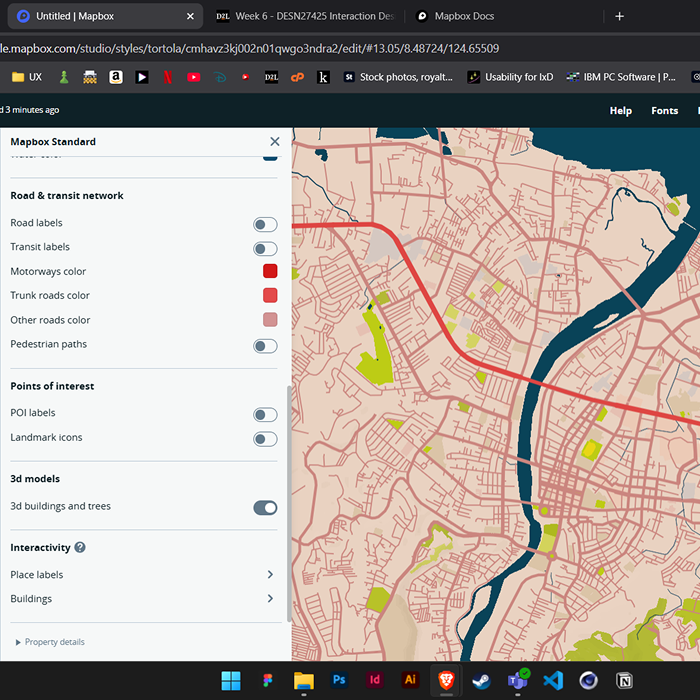
Task: Launch Photoshop from the taskbar
Action: click(339, 680)
